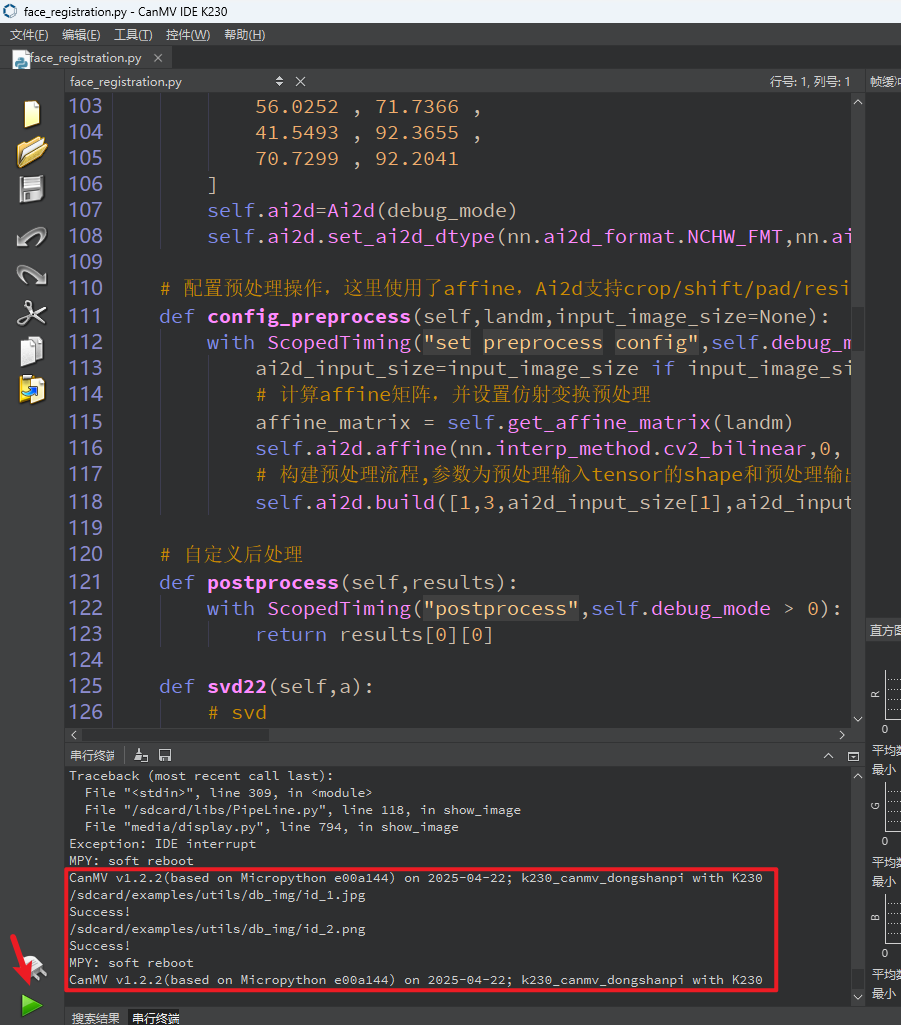Screen dimensions: 901x1025
Task: Open the file selector dropdown for face_registration.py
Action: [x=279, y=81]
